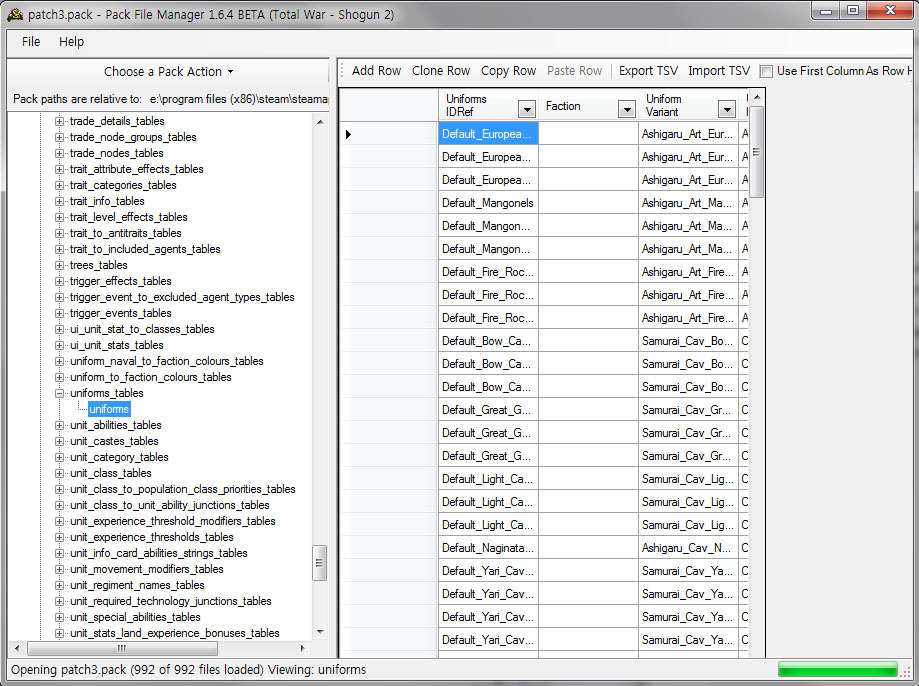Open the Choose a Pack Action dropdown

tap(168, 72)
